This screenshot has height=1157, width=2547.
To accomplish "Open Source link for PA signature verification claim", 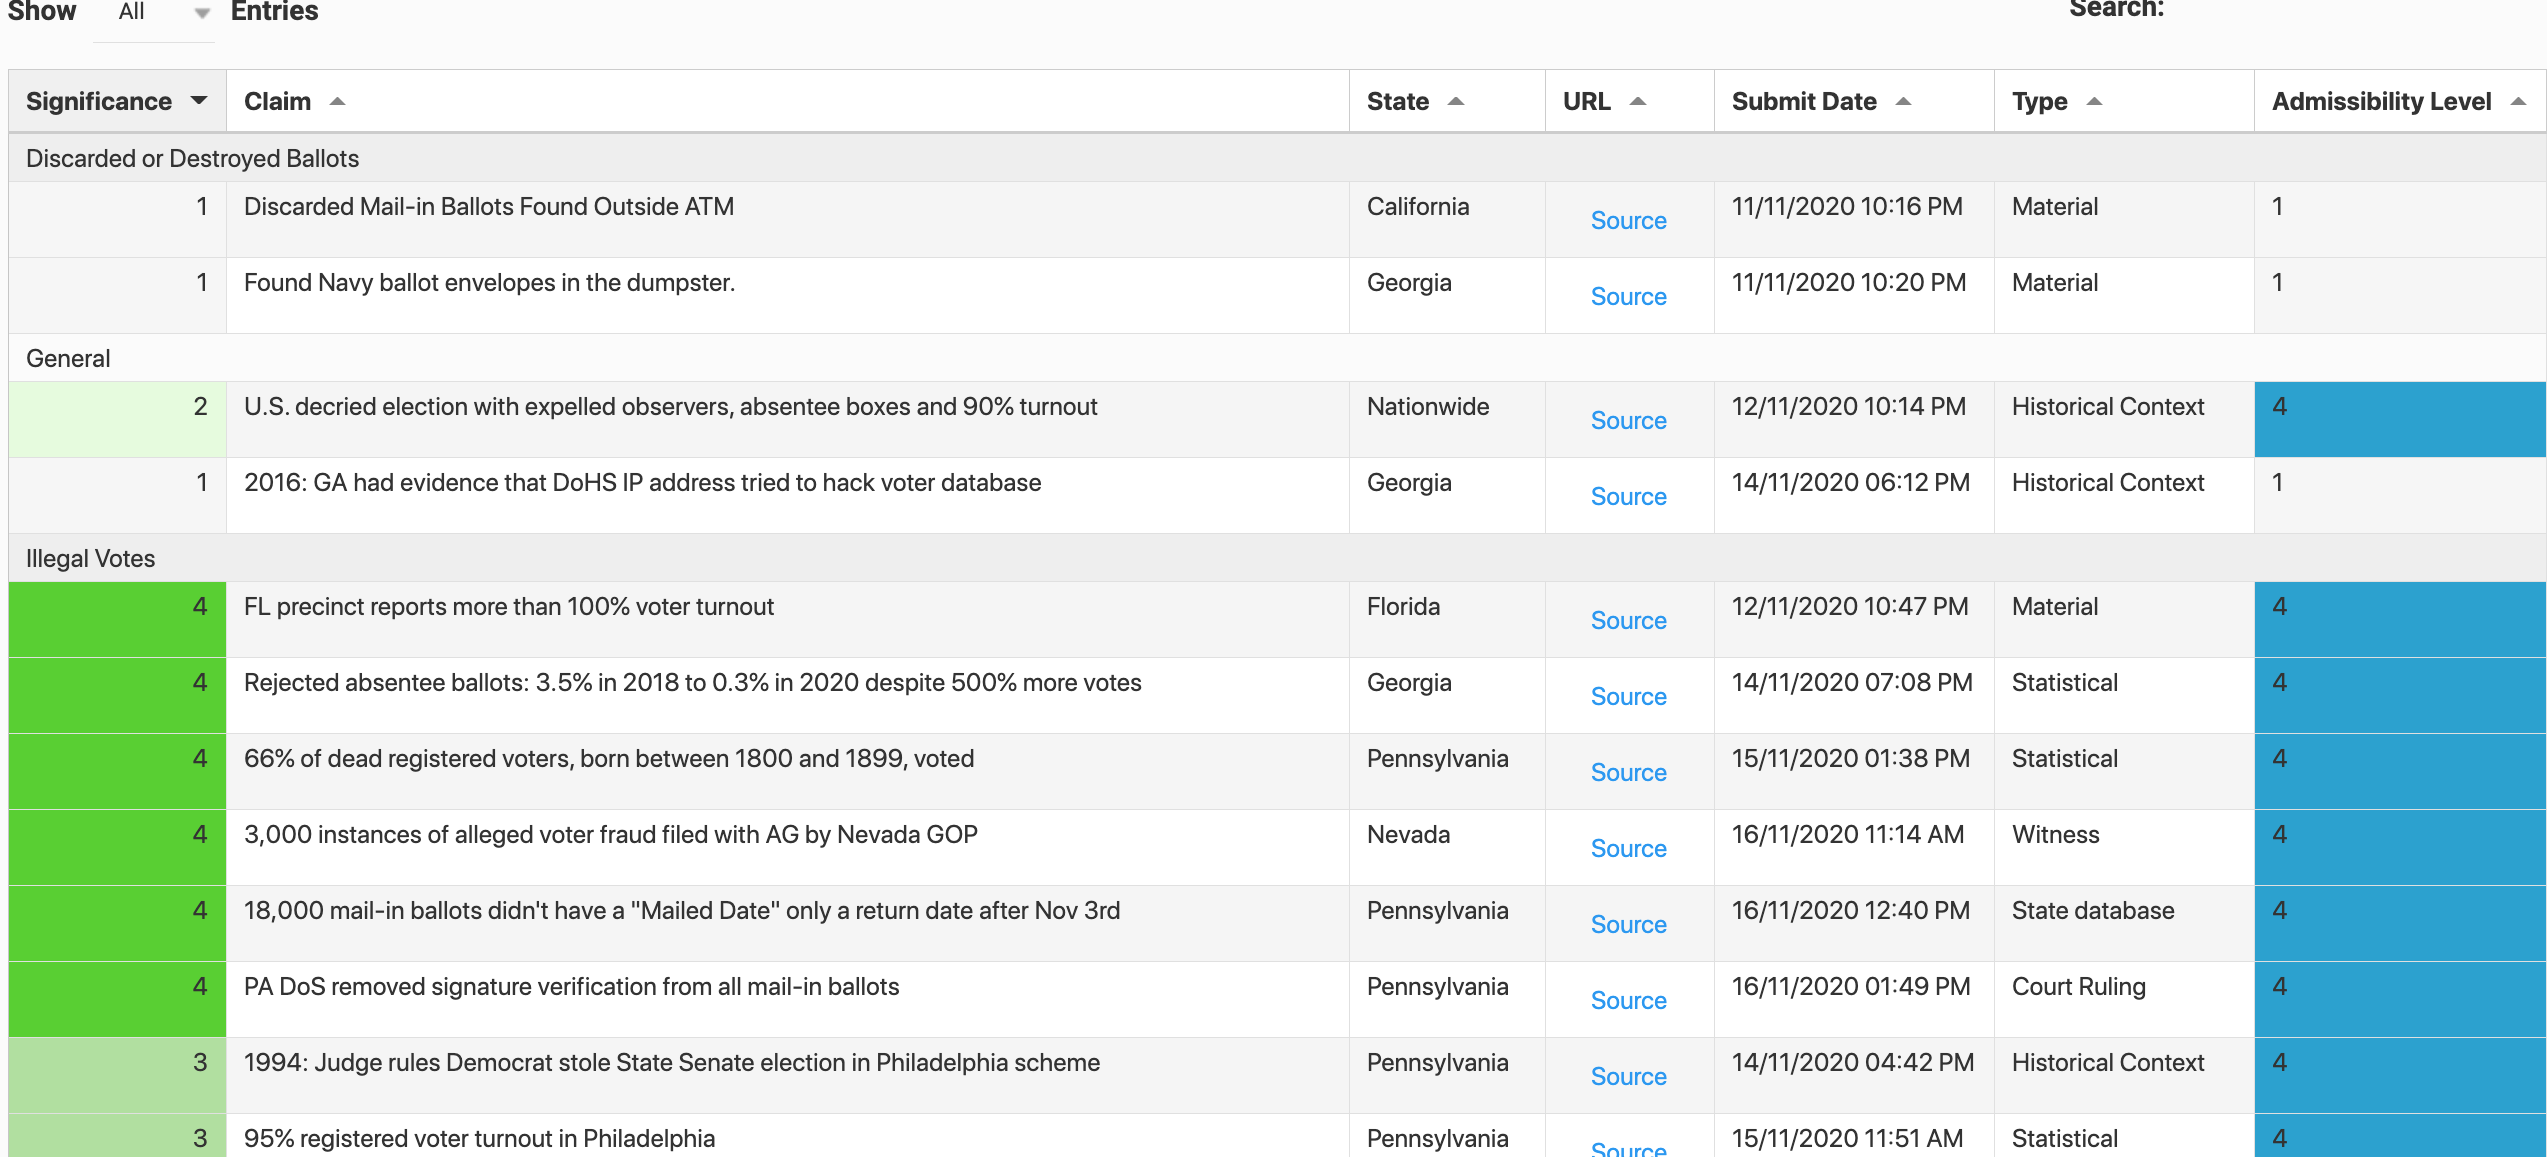I will [1628, 1001].
